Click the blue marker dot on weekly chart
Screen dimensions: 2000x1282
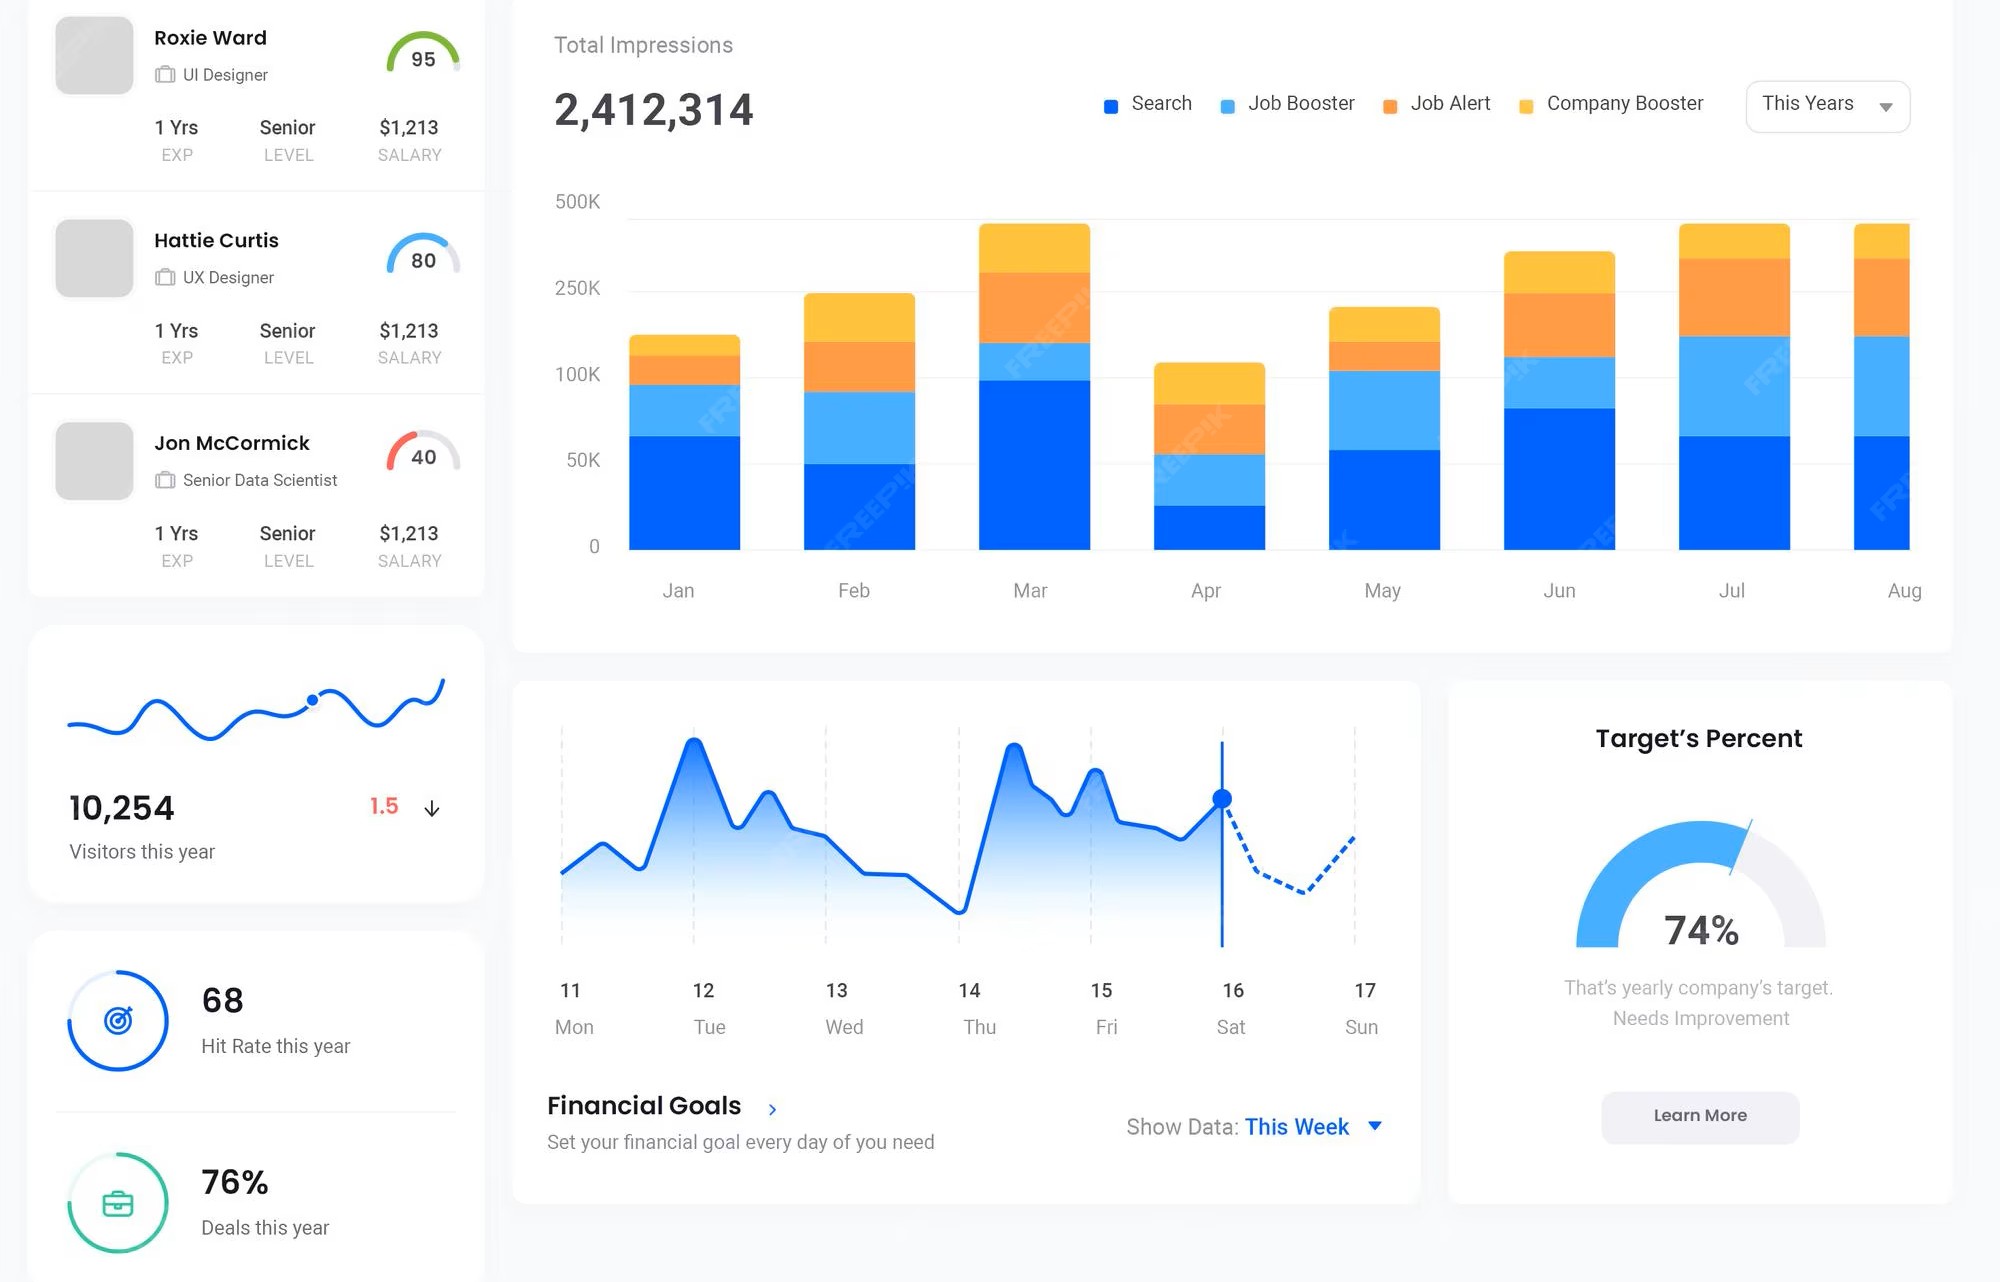pyautogui.click(x=1222, y=798)
